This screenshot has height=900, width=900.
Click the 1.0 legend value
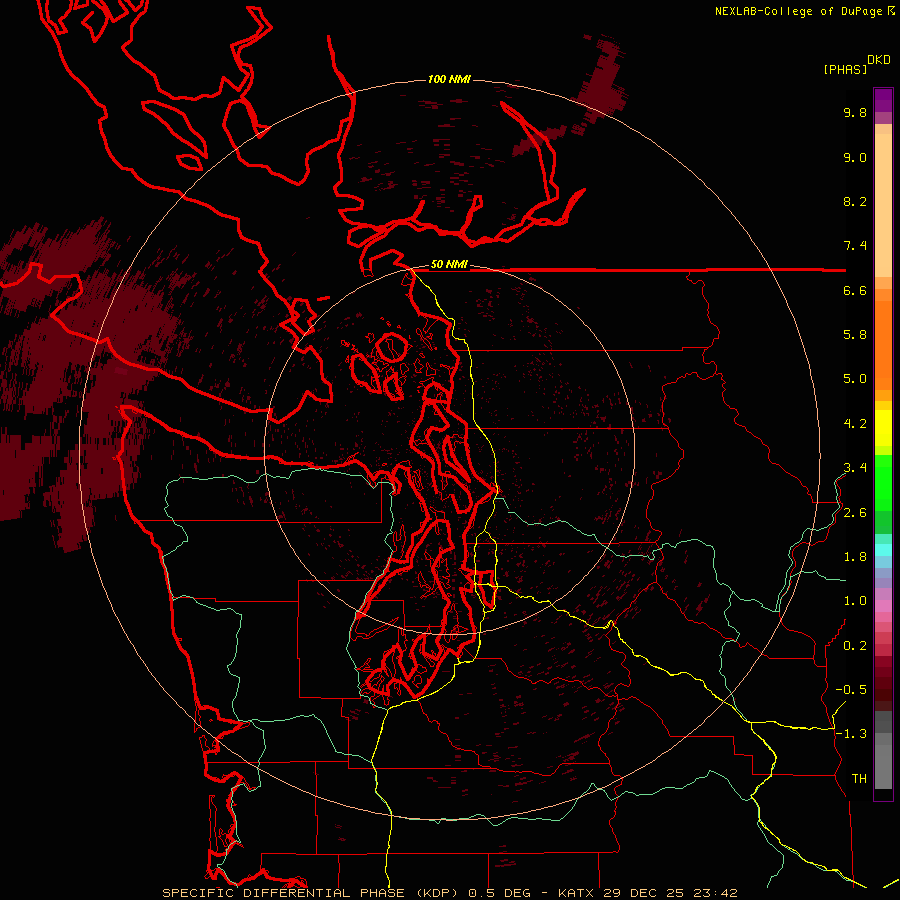tap(855, 601)
